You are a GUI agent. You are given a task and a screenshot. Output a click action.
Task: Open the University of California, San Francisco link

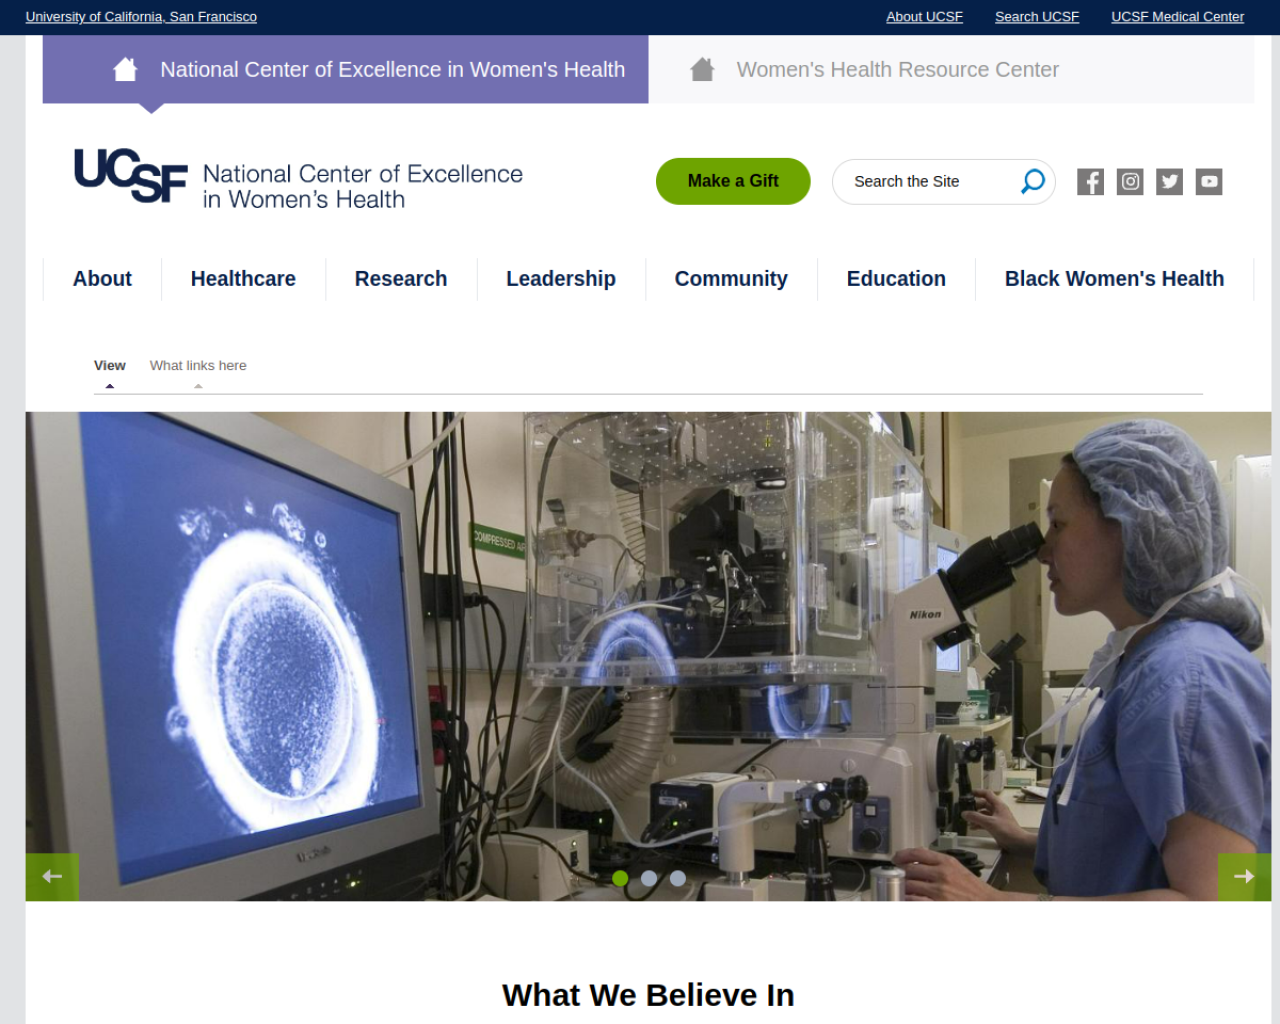(x=141, y=17)
